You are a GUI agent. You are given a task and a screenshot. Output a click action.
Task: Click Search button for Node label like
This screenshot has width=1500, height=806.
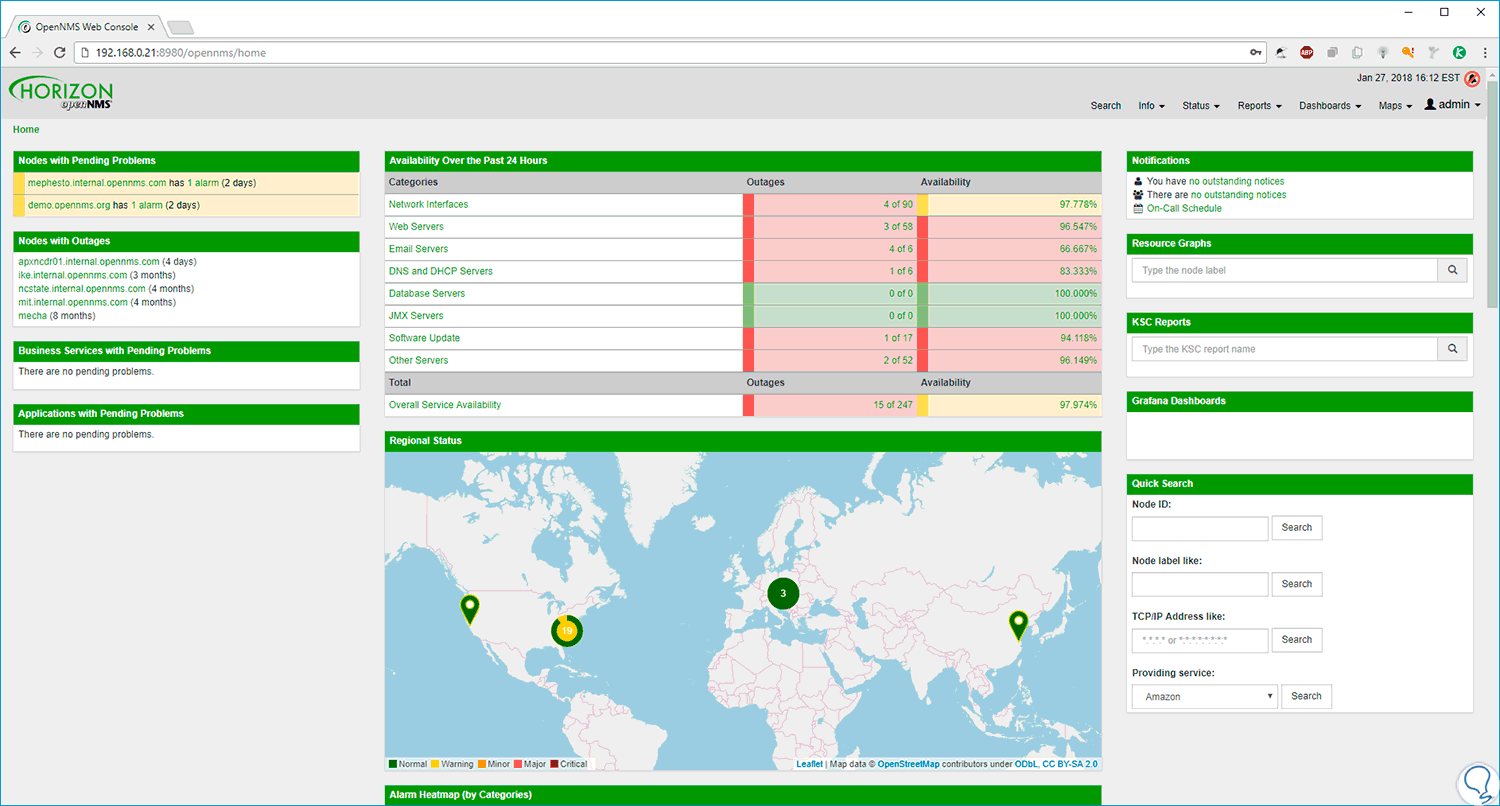1297,584
